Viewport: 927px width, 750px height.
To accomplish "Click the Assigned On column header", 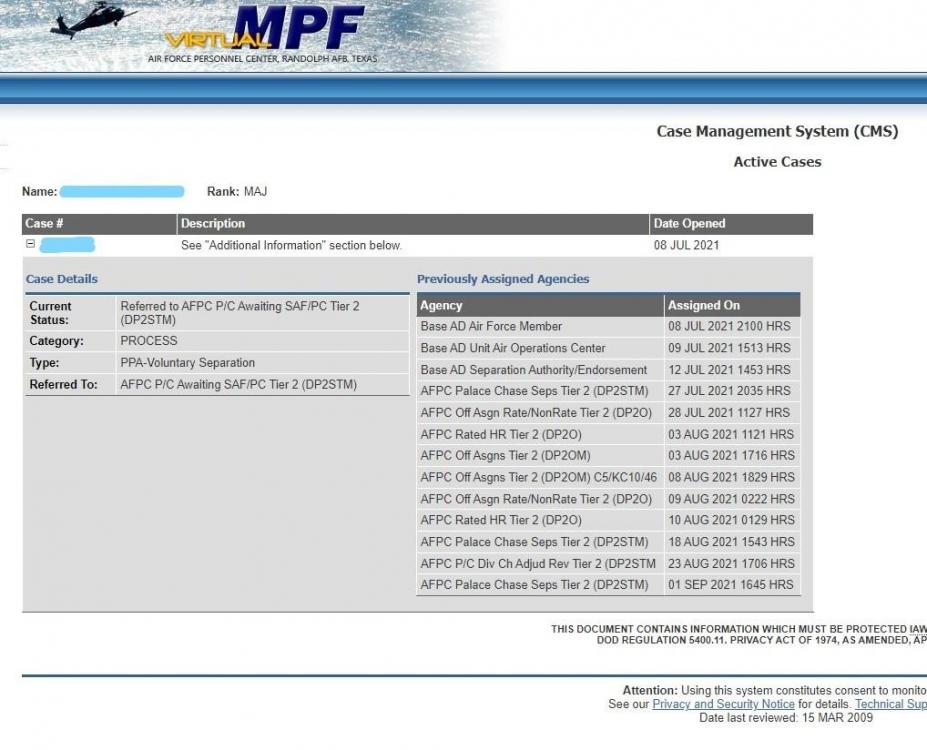I will point(704,305).
